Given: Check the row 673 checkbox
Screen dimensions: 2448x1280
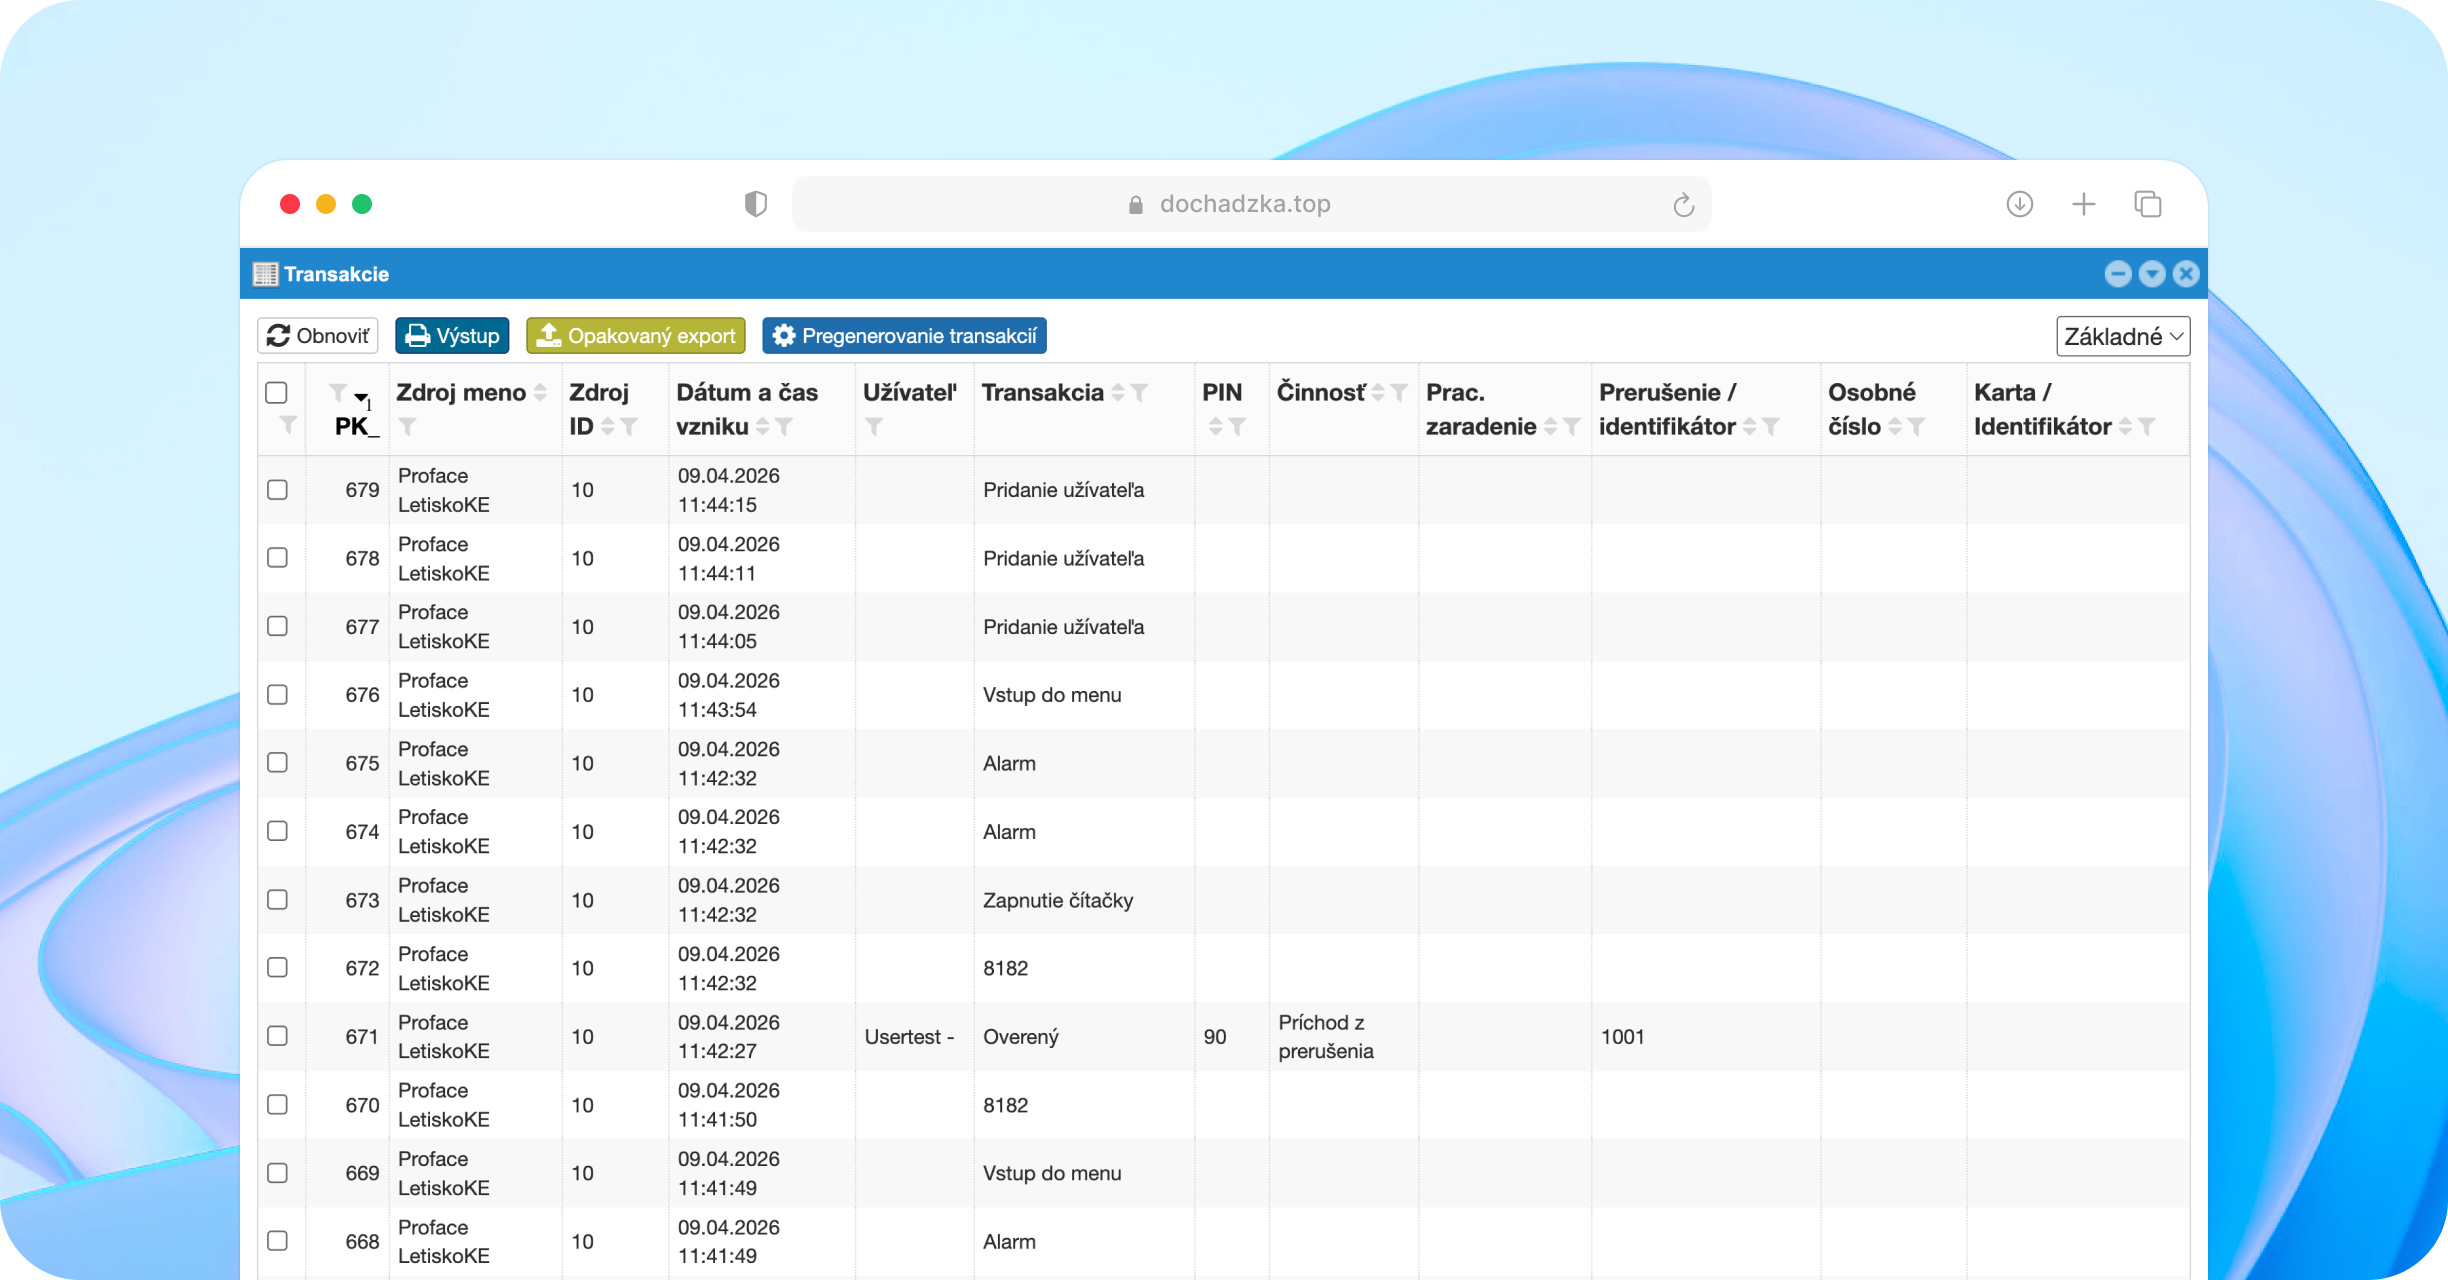Looking at the screenshot, I should pos(278,900).
